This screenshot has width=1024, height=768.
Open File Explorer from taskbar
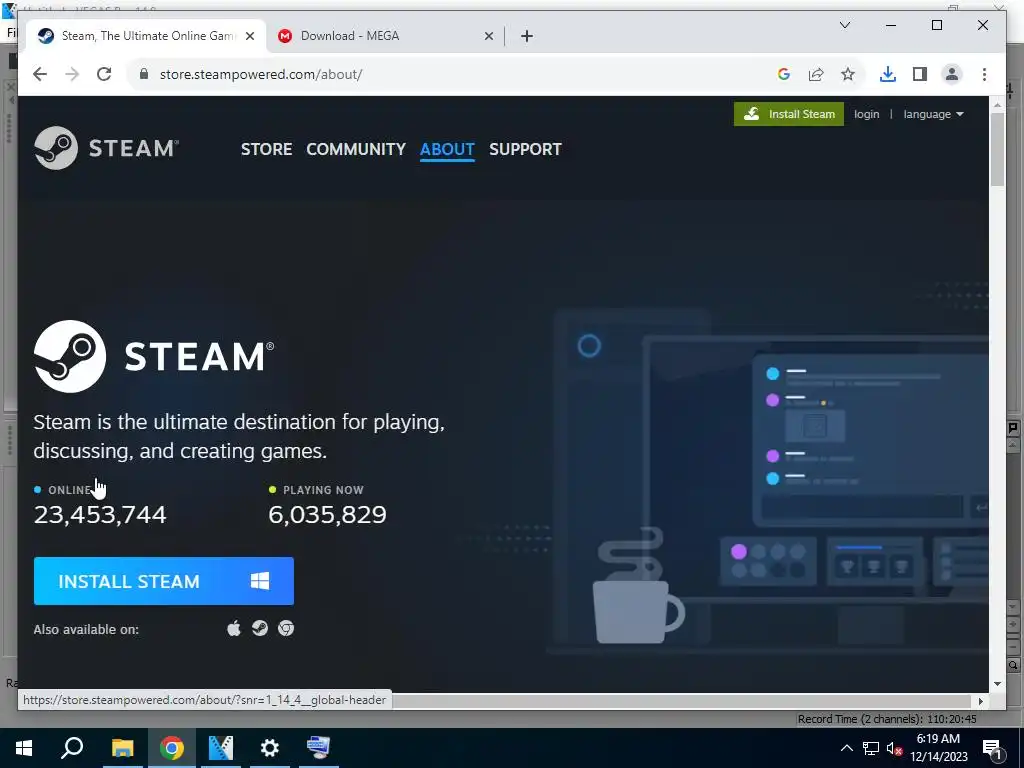pos(122,748)
